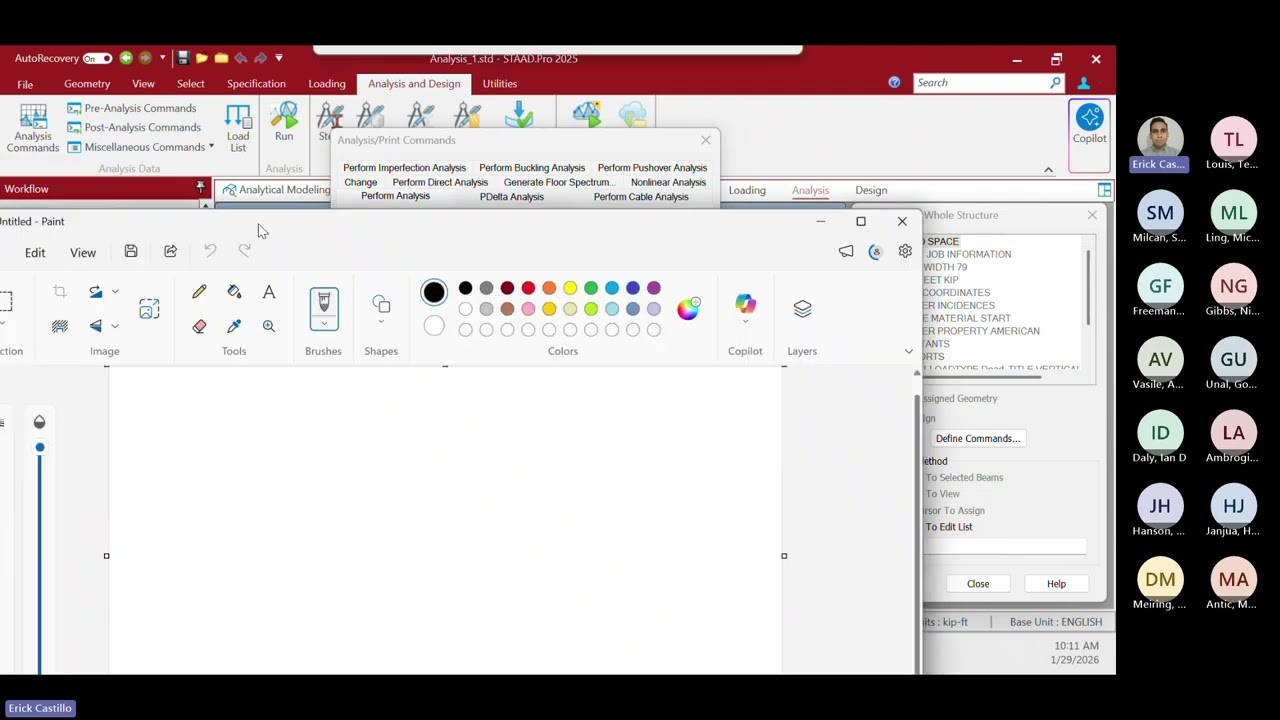Open the View menu in Paint
The image size is (1280, 720).
tap(83, 252)
